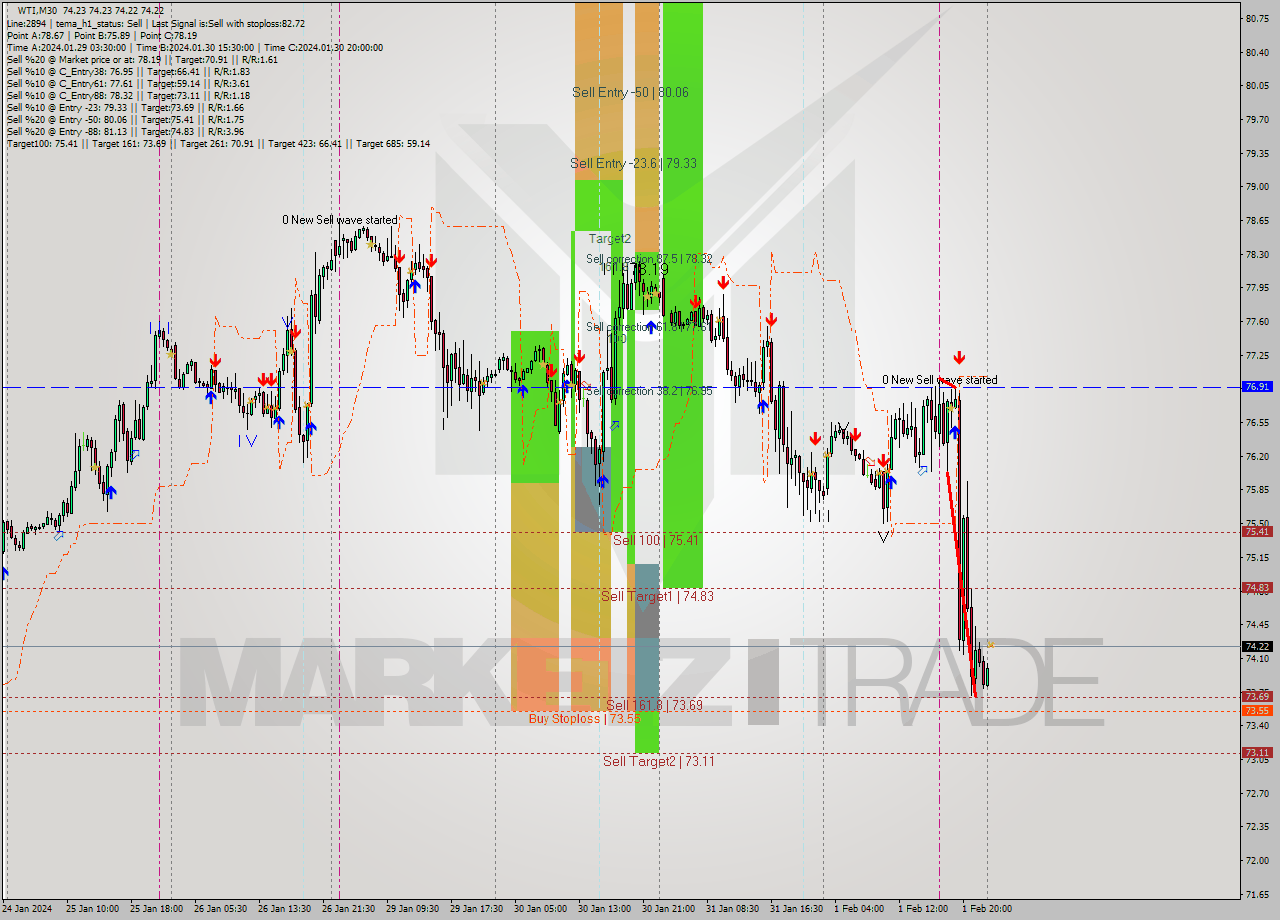Click the red 73.11 price tag on axis

1257,752
